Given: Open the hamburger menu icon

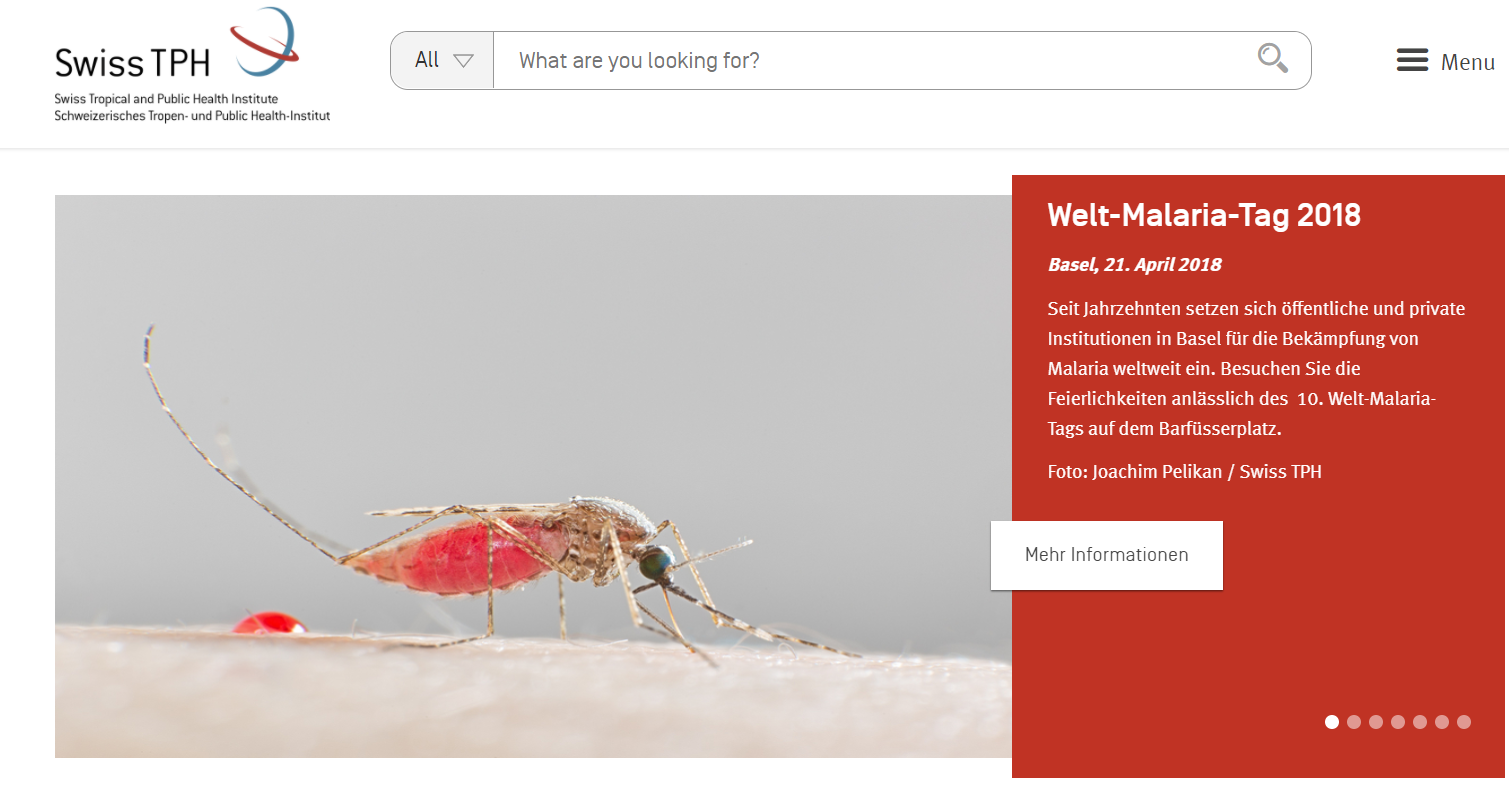Looking at the screenshot, I should pos(1412,61).
